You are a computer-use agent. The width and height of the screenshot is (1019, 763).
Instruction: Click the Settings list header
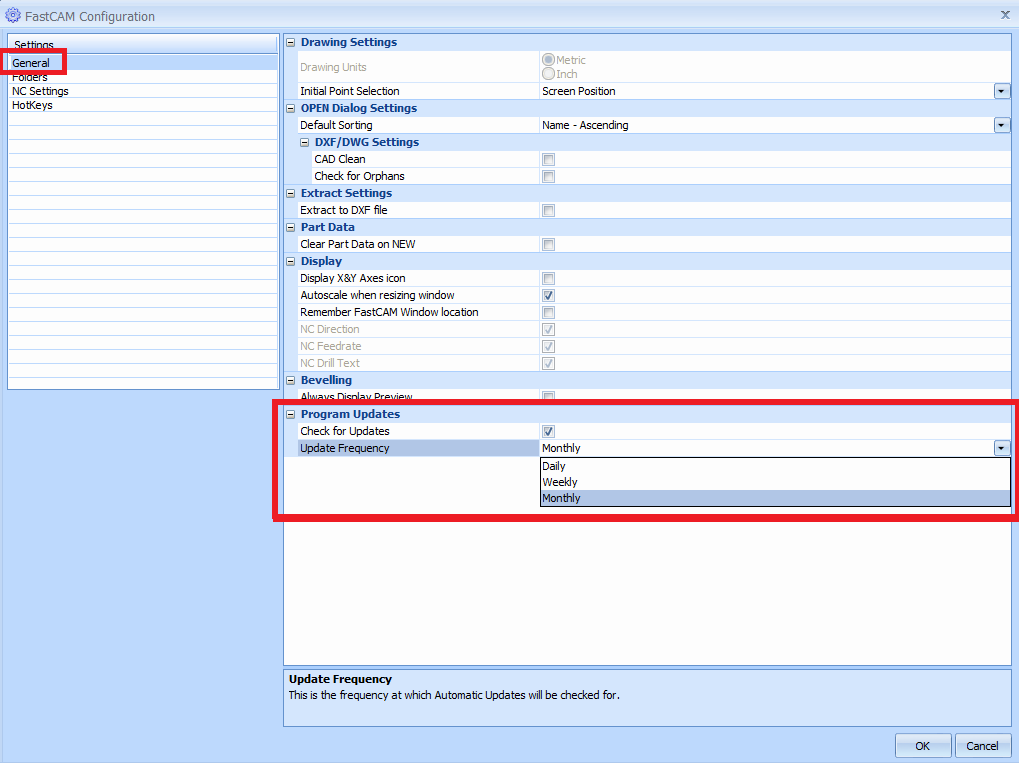143,44
